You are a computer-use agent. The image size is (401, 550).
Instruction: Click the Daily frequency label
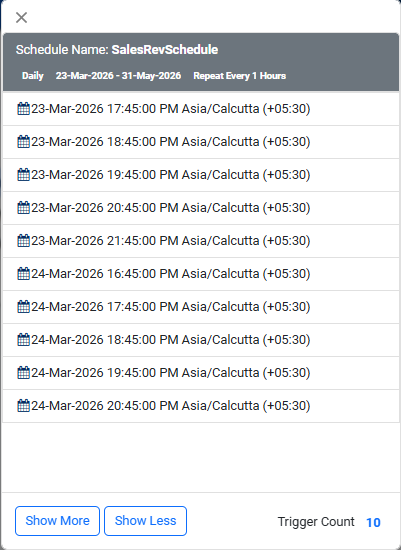(33, 76)
